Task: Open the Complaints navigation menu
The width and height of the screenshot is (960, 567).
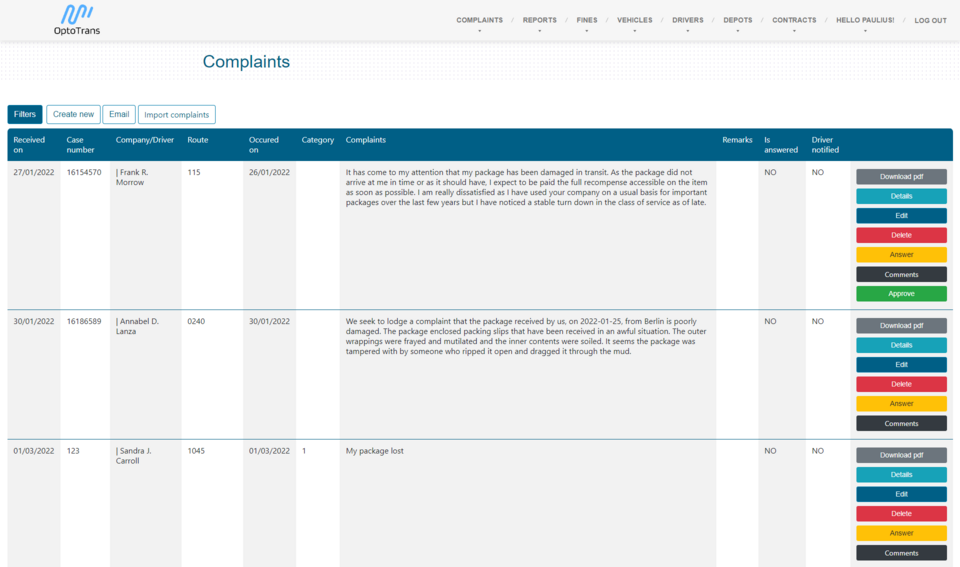Action: pos(479,20)
